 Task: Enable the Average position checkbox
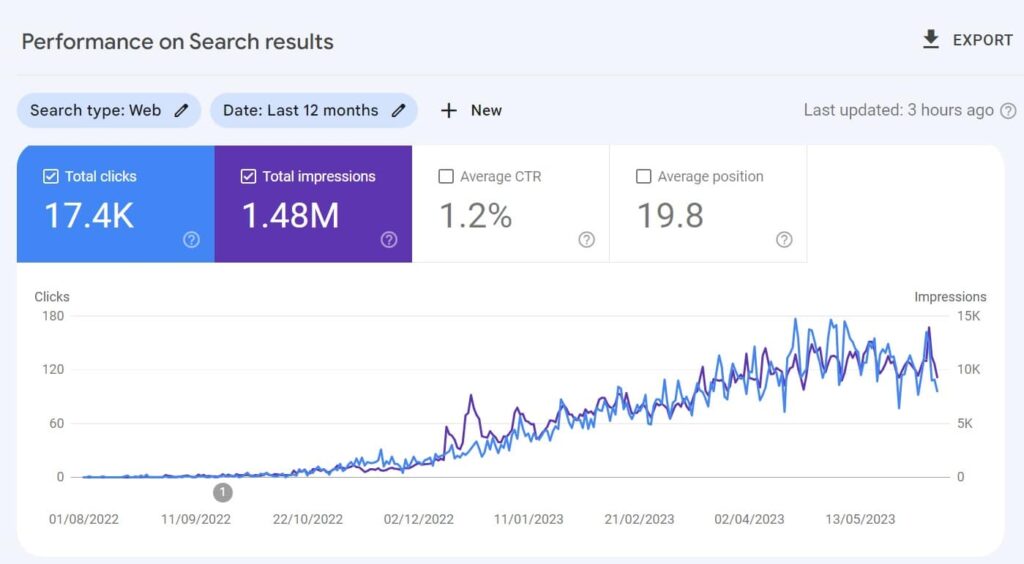644,177
